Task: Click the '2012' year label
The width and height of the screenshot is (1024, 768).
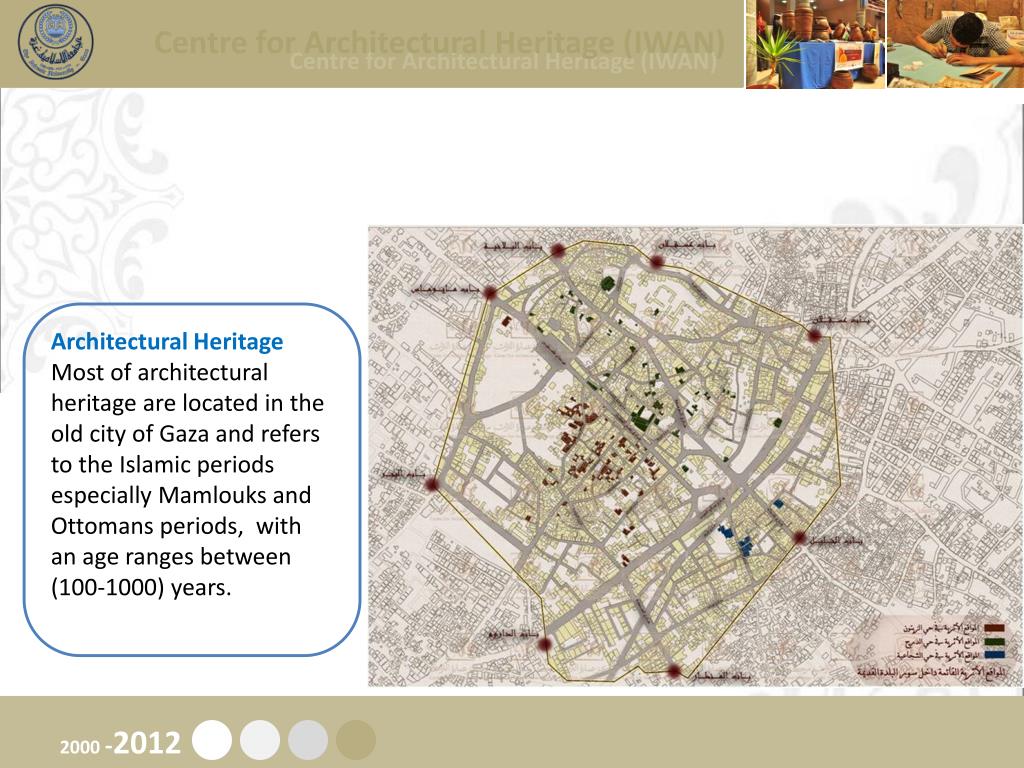Action: point(146,743)
